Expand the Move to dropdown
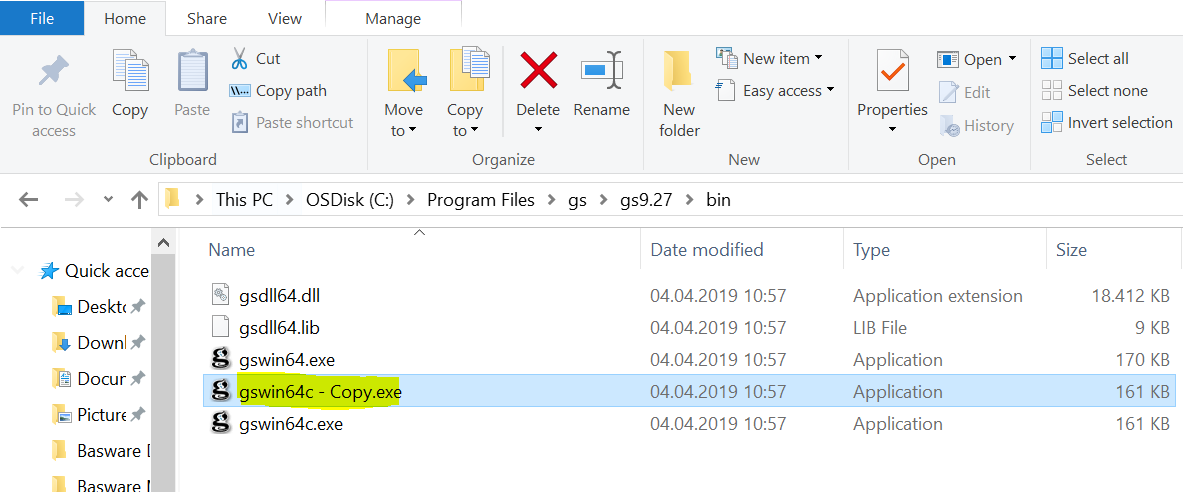Screen dimensions: 1183x492 point(403,131)
